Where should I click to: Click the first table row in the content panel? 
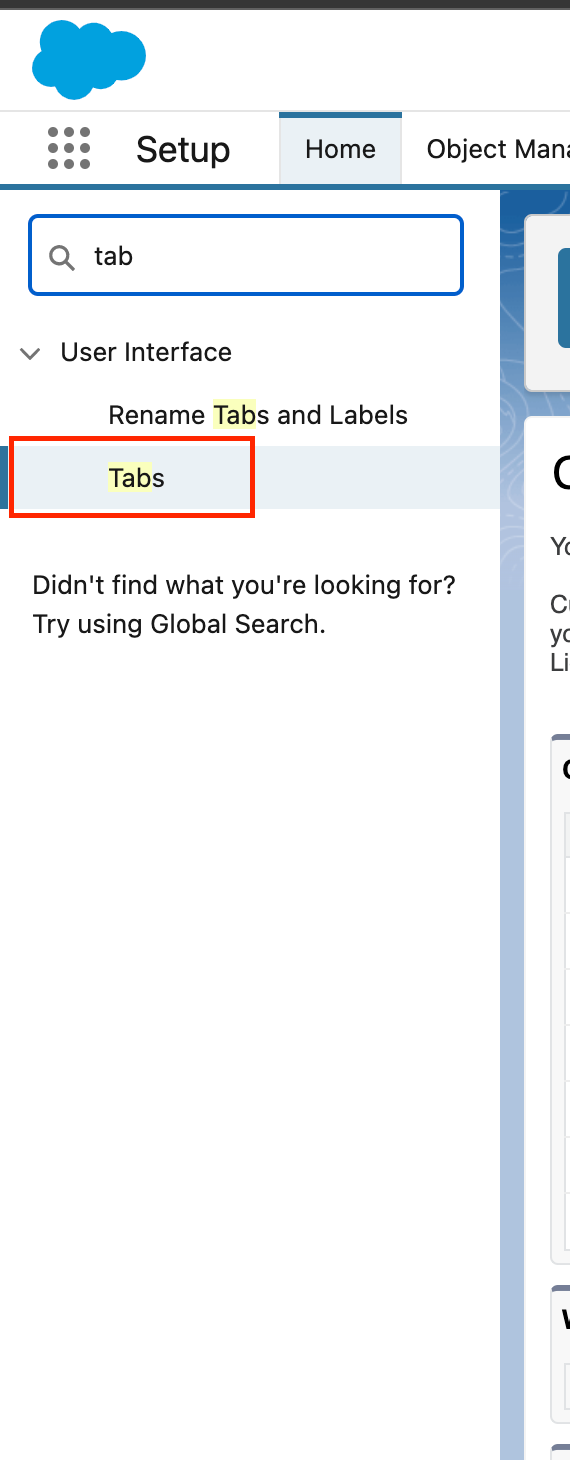point(567,884)
